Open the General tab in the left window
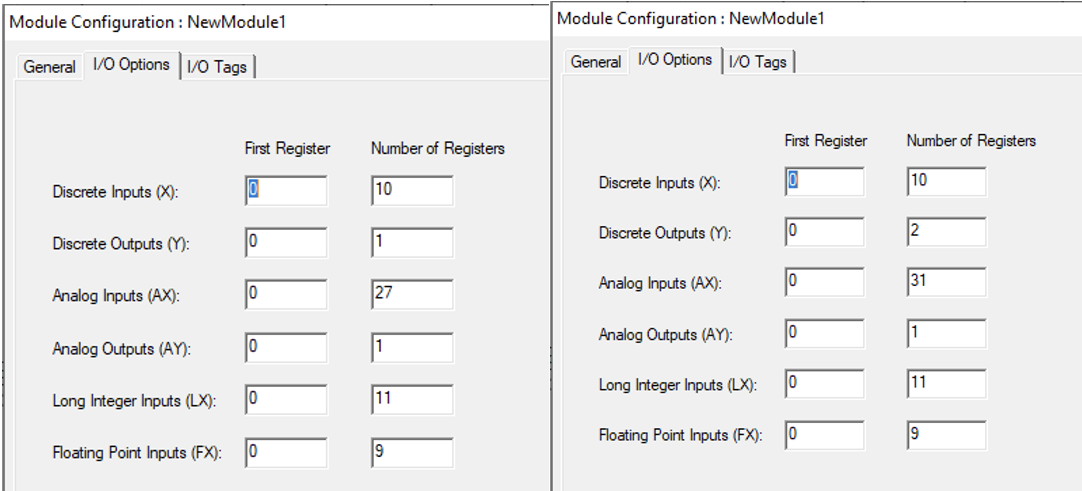1082x491 pixels. coord(50,67)
